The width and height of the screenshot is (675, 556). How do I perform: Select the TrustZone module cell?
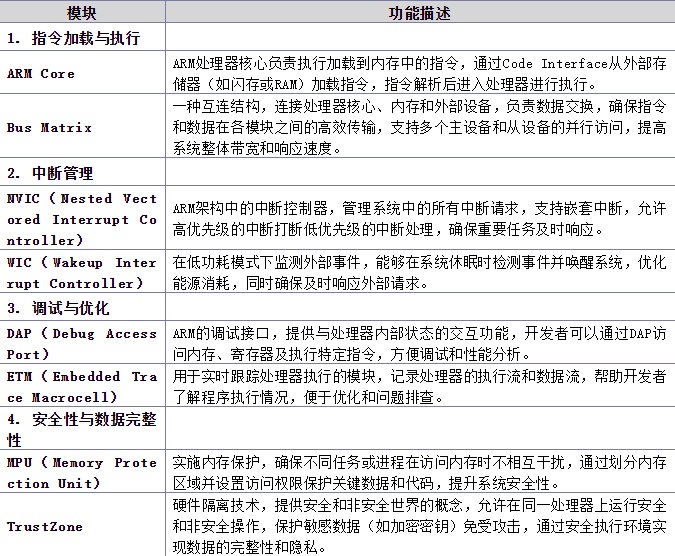45,526
